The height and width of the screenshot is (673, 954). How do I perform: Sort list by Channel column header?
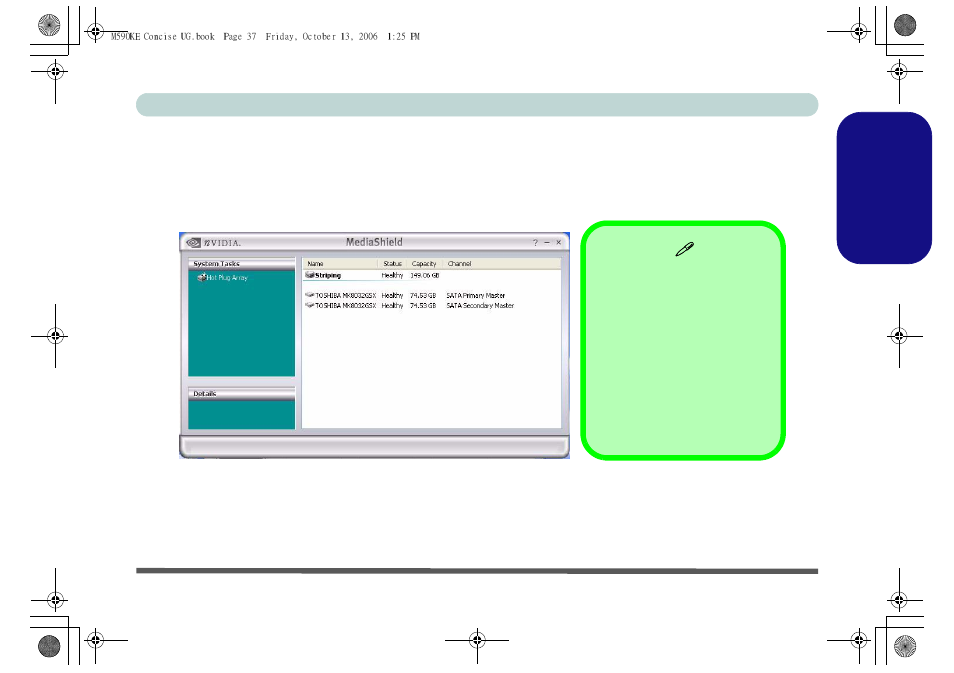[x=501, y=263]
